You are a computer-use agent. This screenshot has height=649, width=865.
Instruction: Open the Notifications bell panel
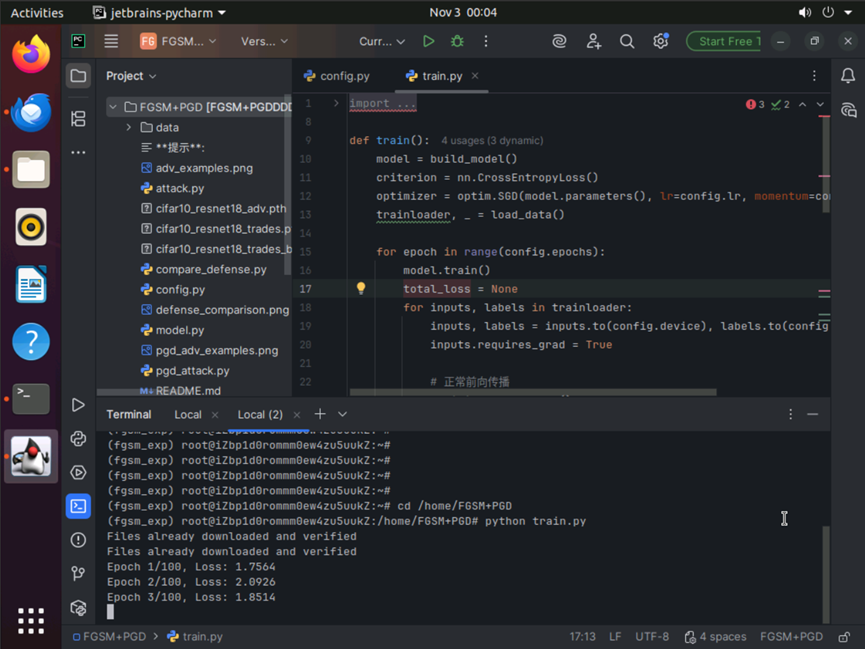click(x=848, y=76)
